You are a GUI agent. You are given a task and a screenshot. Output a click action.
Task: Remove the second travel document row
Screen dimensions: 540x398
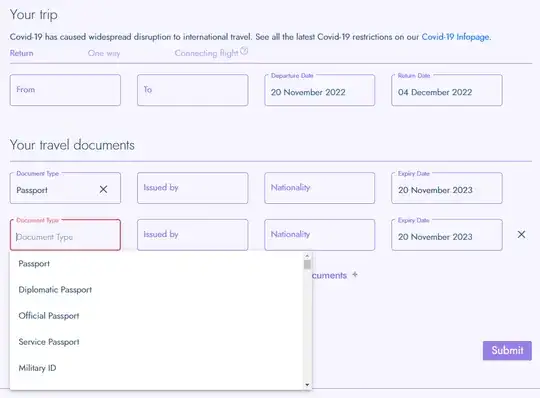pyautogui.click(x=521, y=235)
